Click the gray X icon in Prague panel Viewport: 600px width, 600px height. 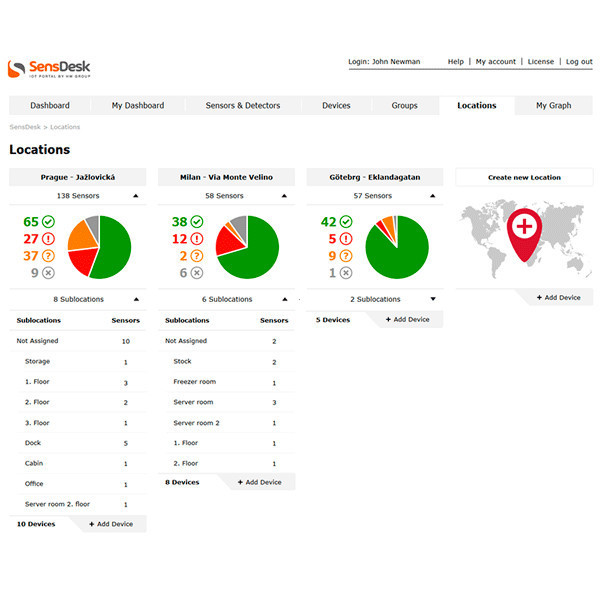pos(49,273)
